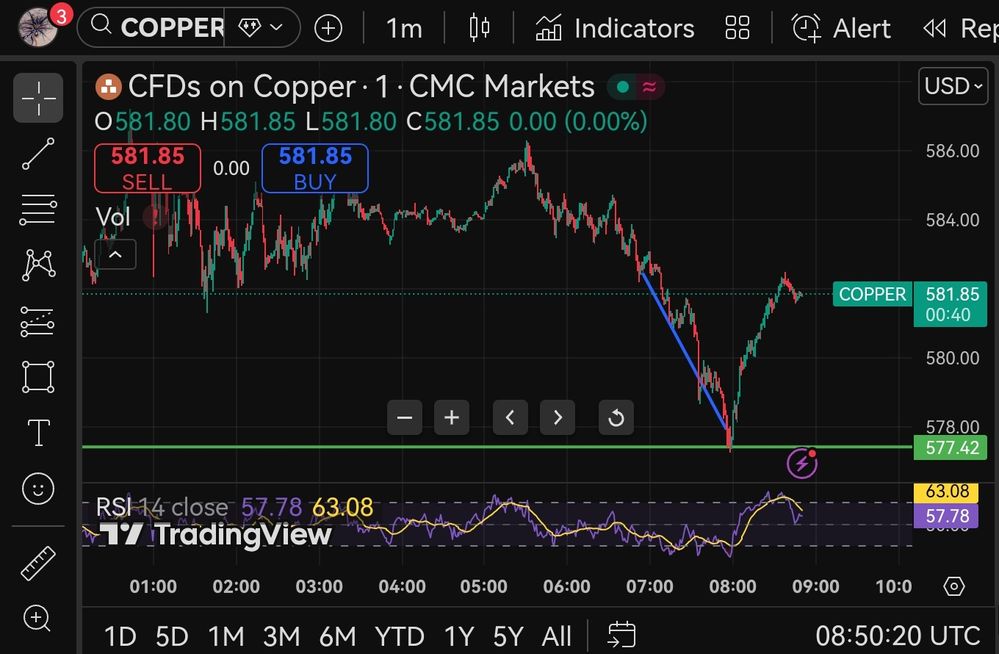Click the pink data update approximation badge
This screenshot has width=999, height=654.
tap(650, 86)
